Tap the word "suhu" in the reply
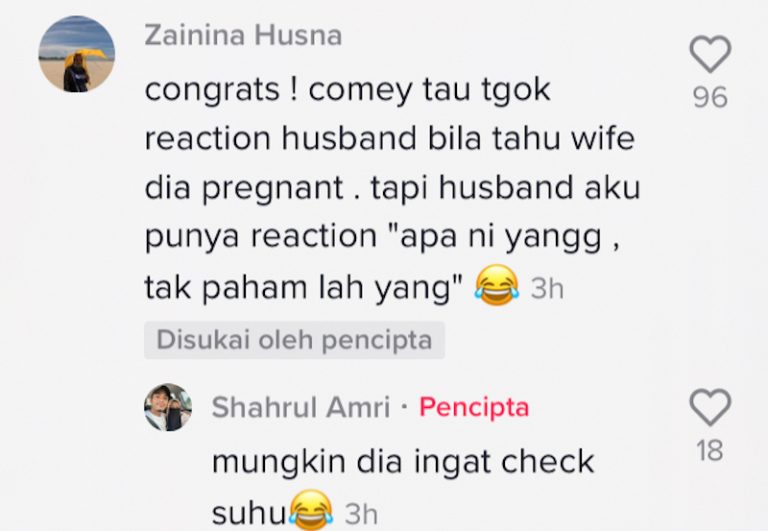This screenshot has width=768, height=531. point(250,514)
